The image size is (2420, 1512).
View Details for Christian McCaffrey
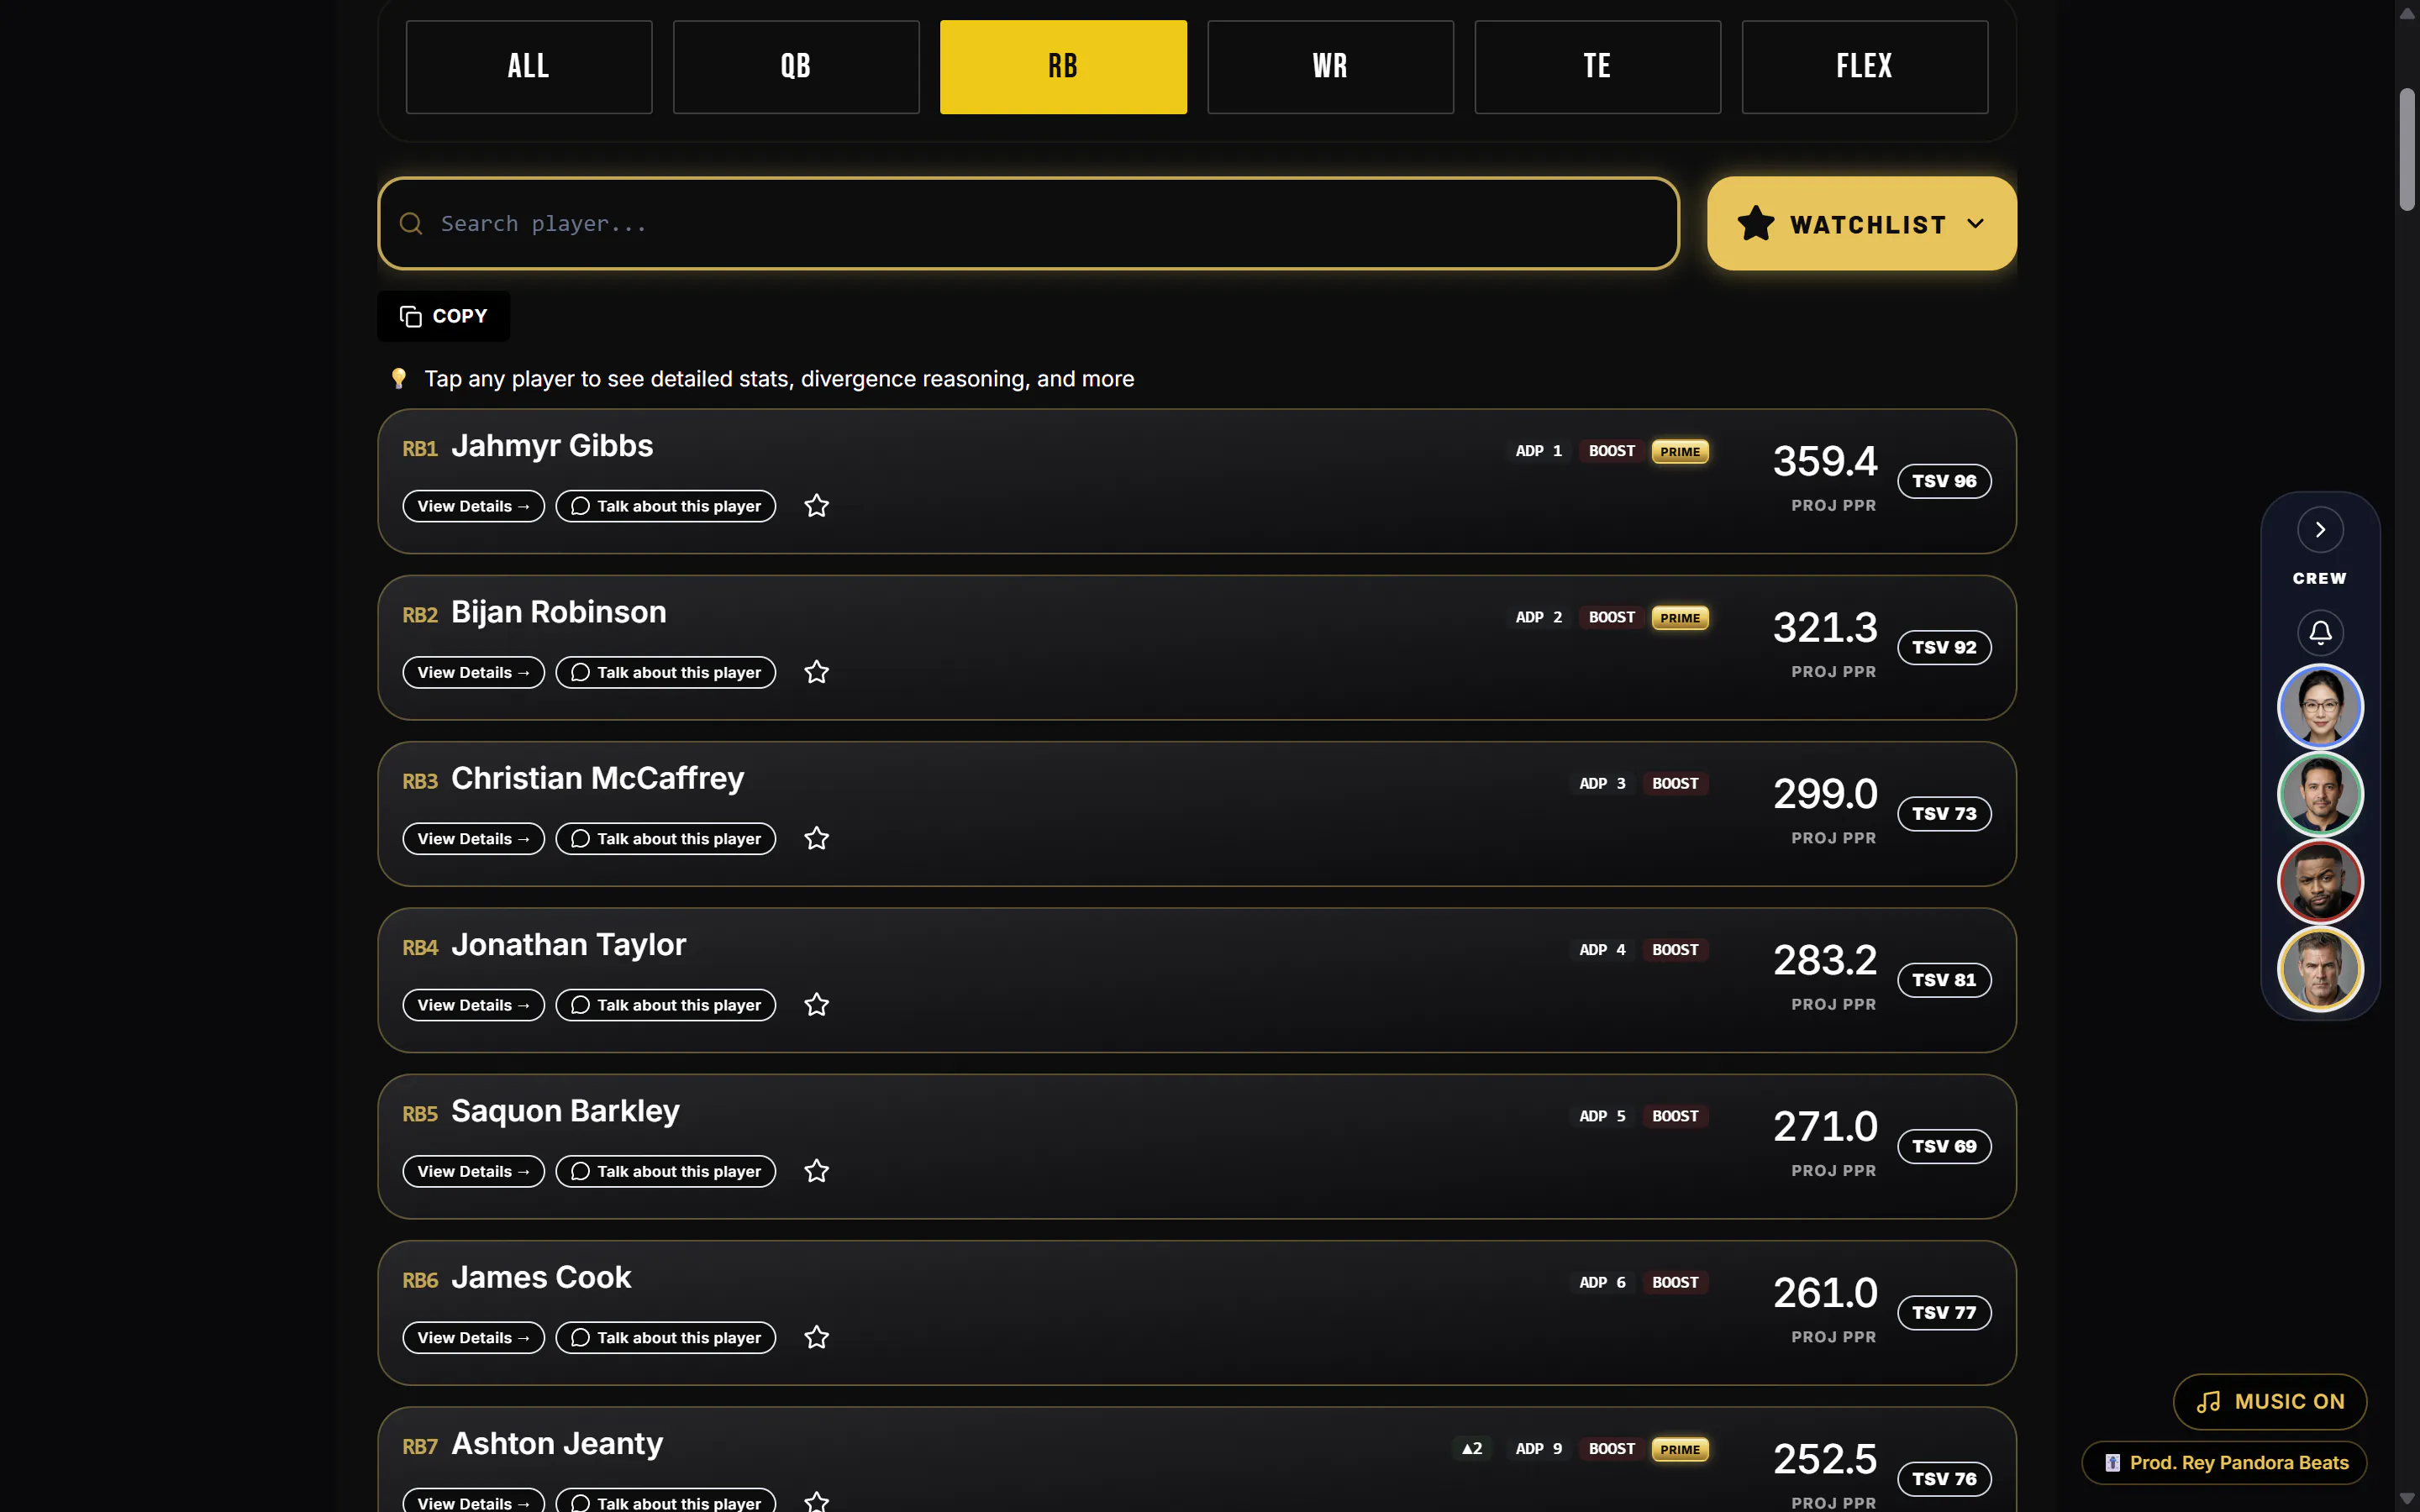(x=473, y=838)
